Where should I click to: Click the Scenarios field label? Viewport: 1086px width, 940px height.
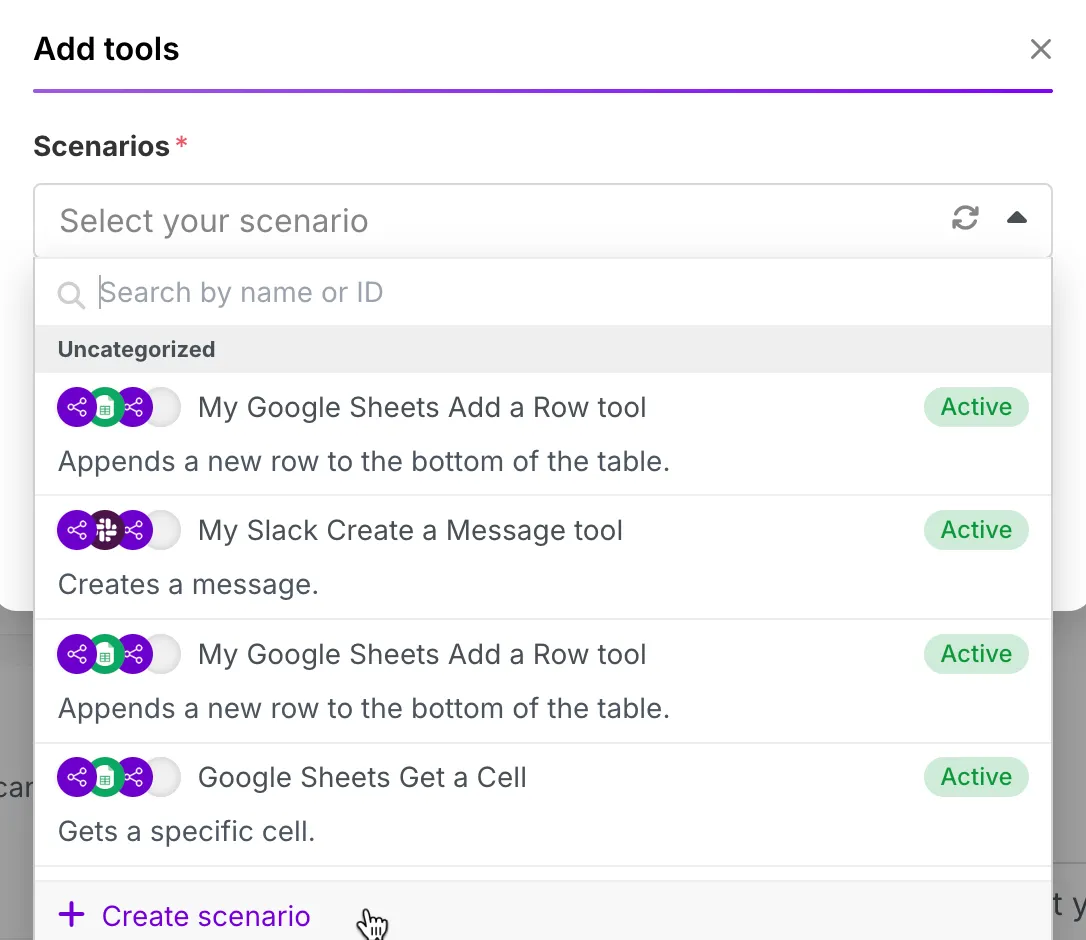(x=102, y=146)
